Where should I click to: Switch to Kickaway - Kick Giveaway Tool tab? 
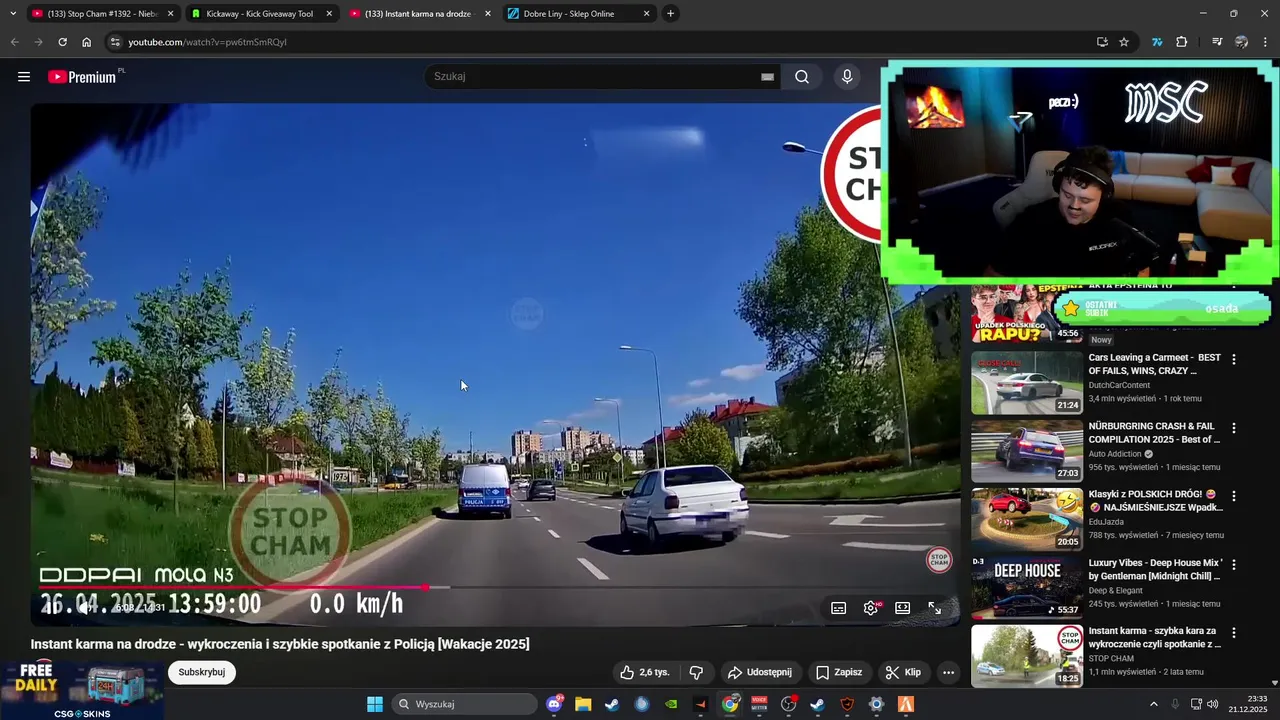coord(260,14)
